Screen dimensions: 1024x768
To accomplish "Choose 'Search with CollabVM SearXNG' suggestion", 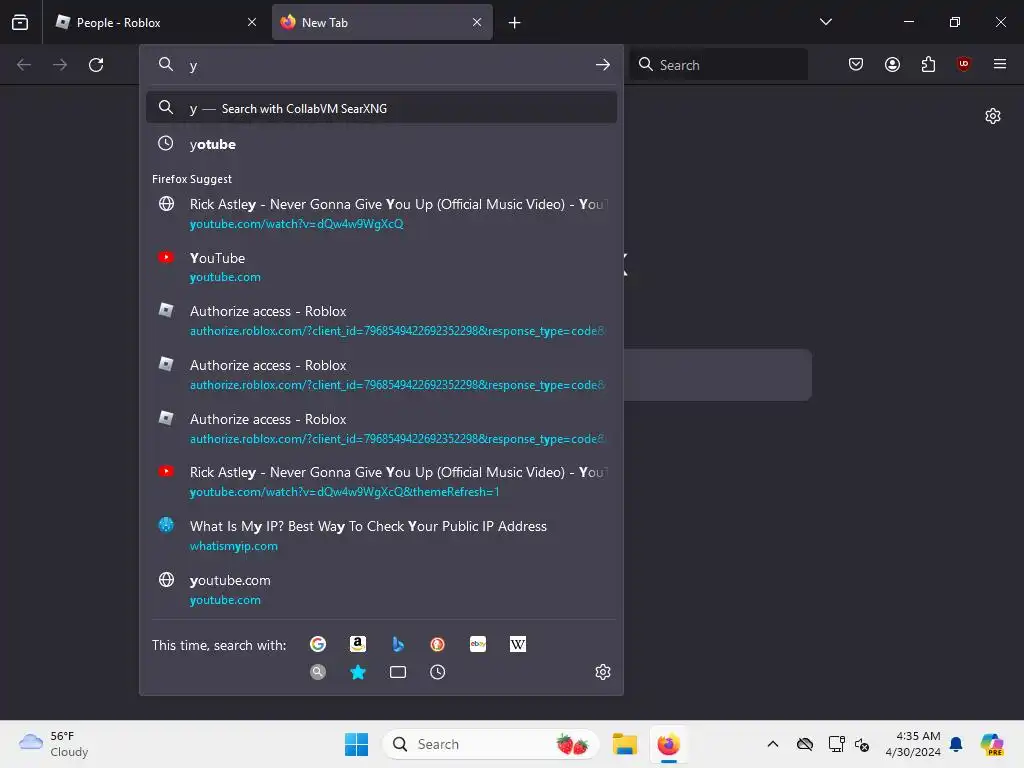I will pyautogui.click(x=381, y=108).
